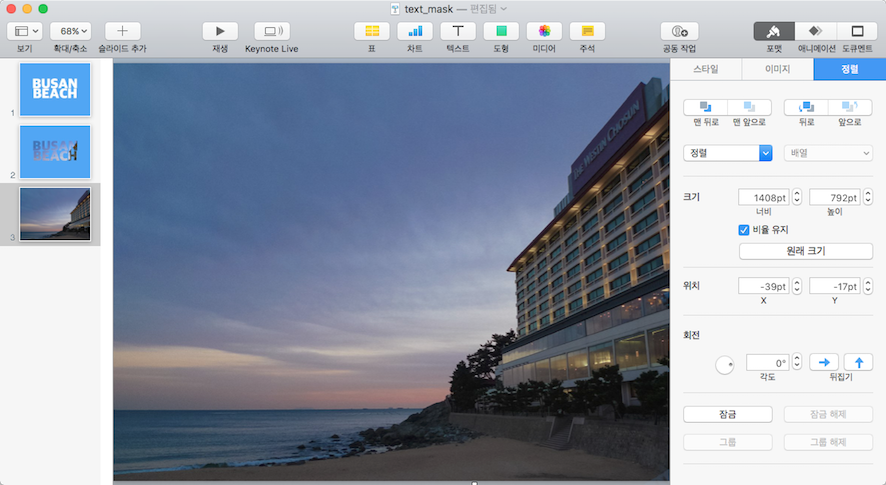Screen dimensions: 886x485
Task: Switch to the Image (이미지) tab
Action: 778,69
